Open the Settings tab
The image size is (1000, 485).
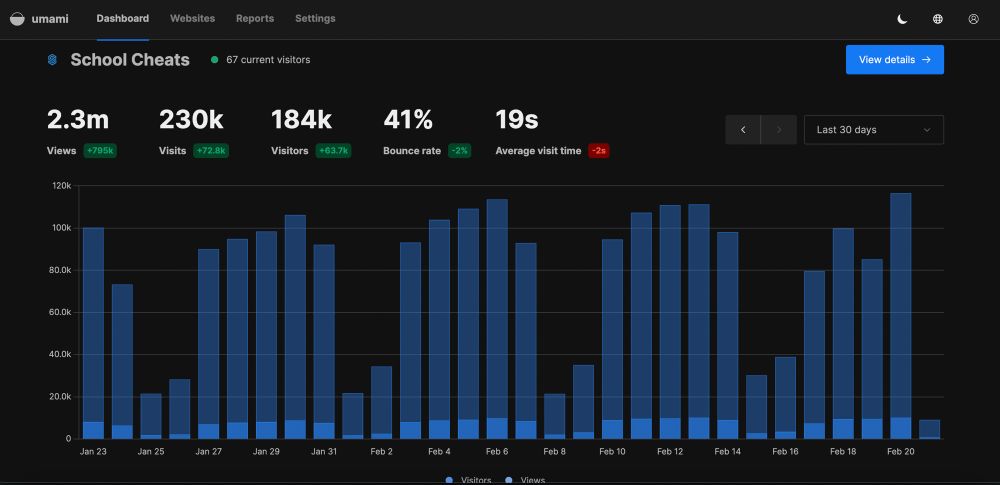[x=315, y=19]
